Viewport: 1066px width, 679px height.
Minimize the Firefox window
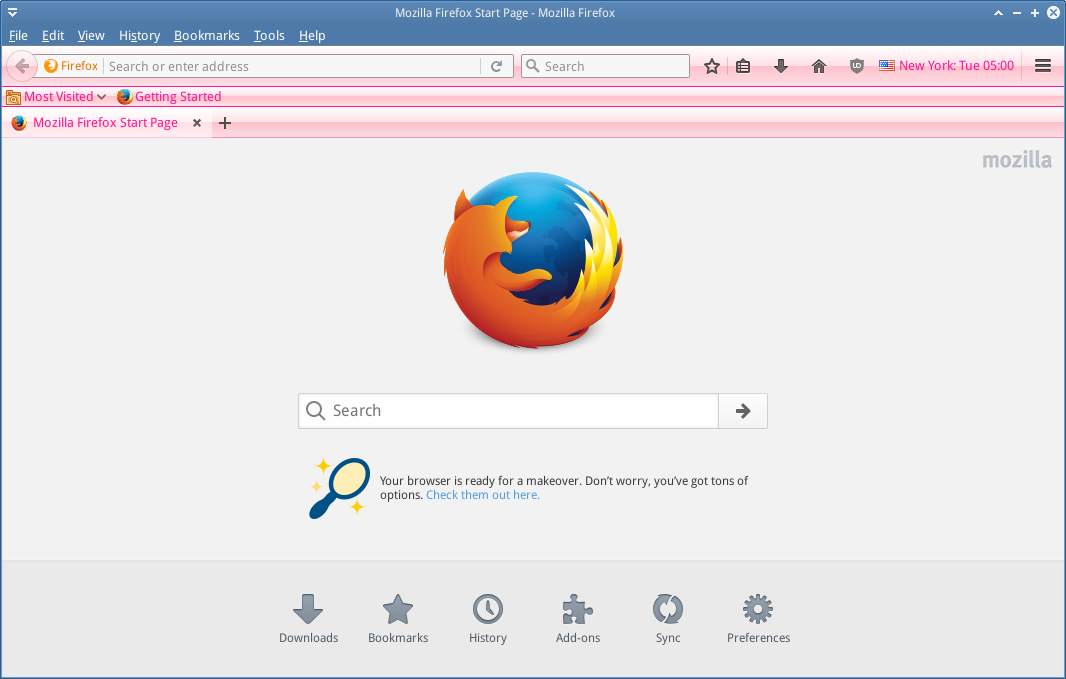tap(1016, 12)
